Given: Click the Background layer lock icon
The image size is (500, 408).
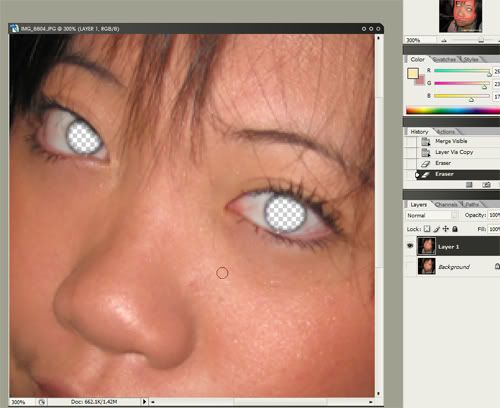Looking at the screenshot, I should click(x=497, y=266).
